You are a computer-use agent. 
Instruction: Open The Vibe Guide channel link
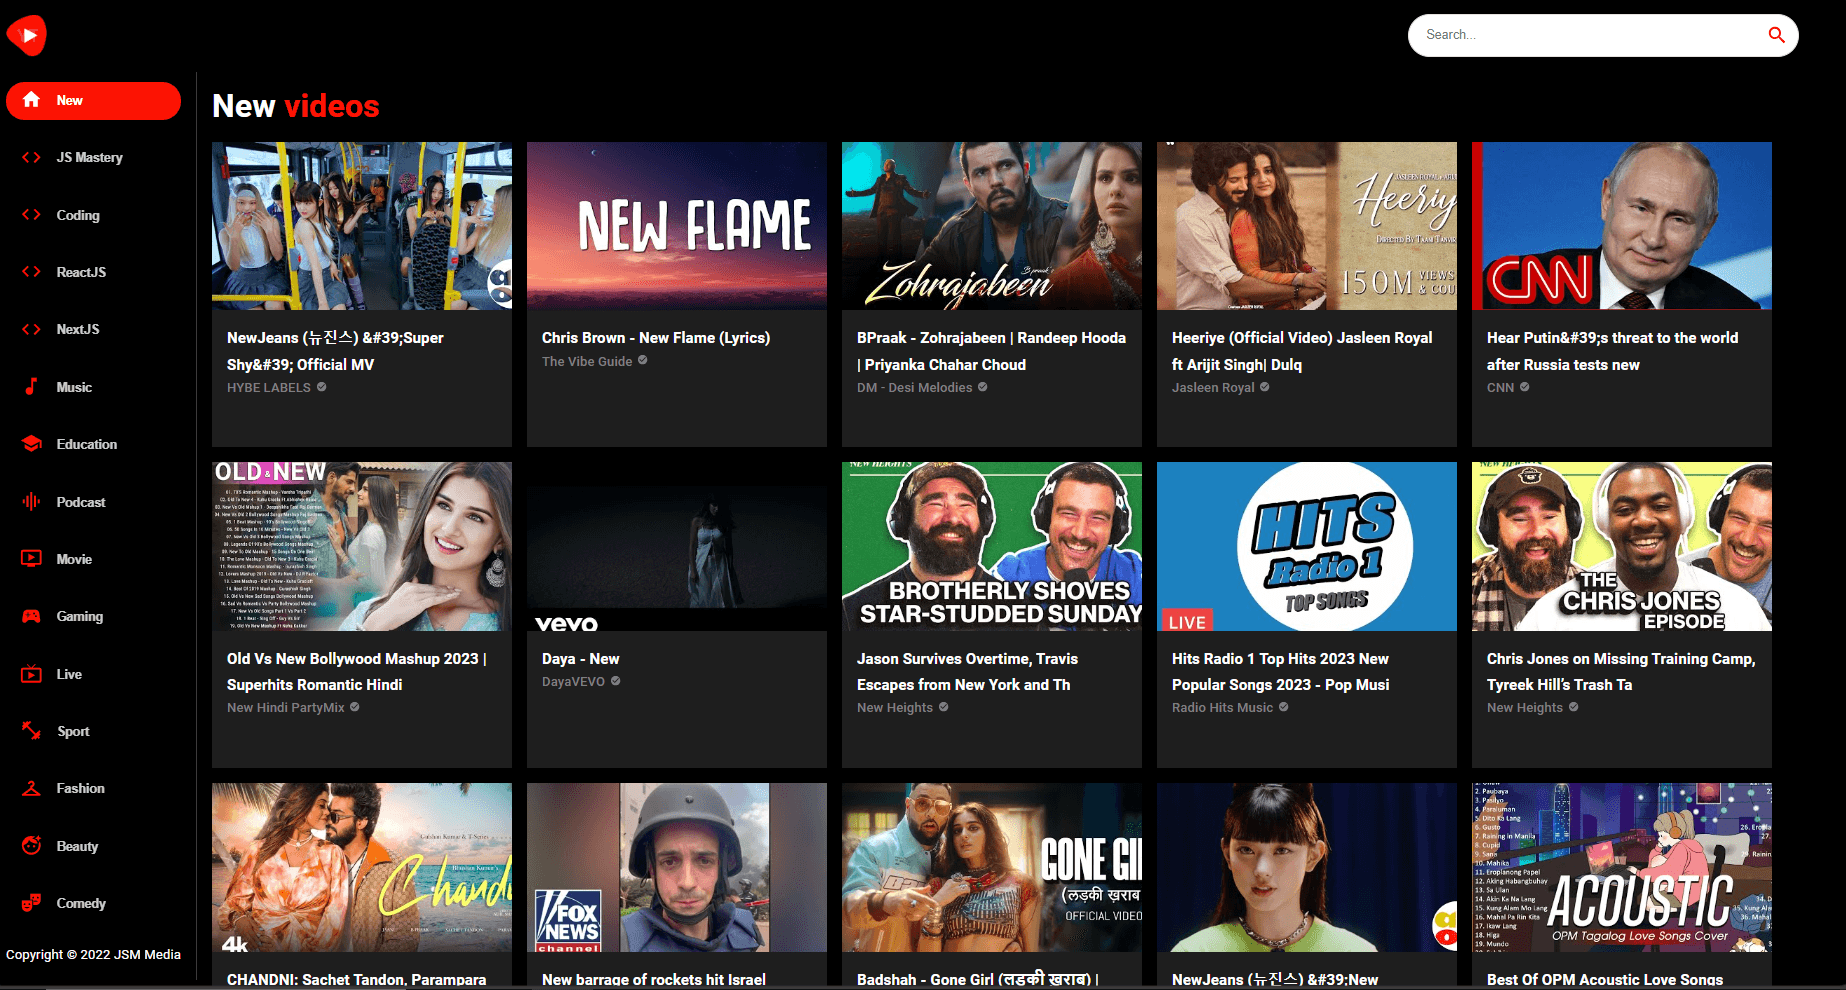[587, 362]
